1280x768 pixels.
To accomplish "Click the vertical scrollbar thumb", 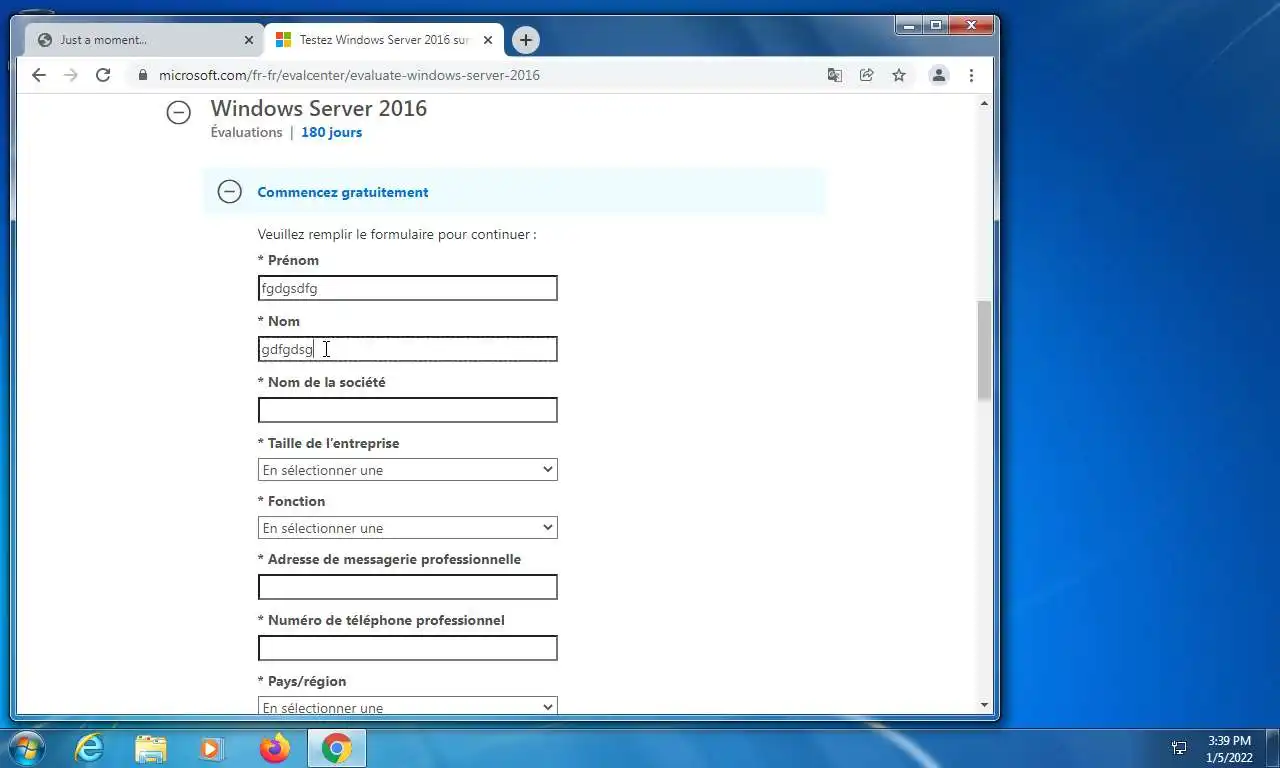I will 984,350.
